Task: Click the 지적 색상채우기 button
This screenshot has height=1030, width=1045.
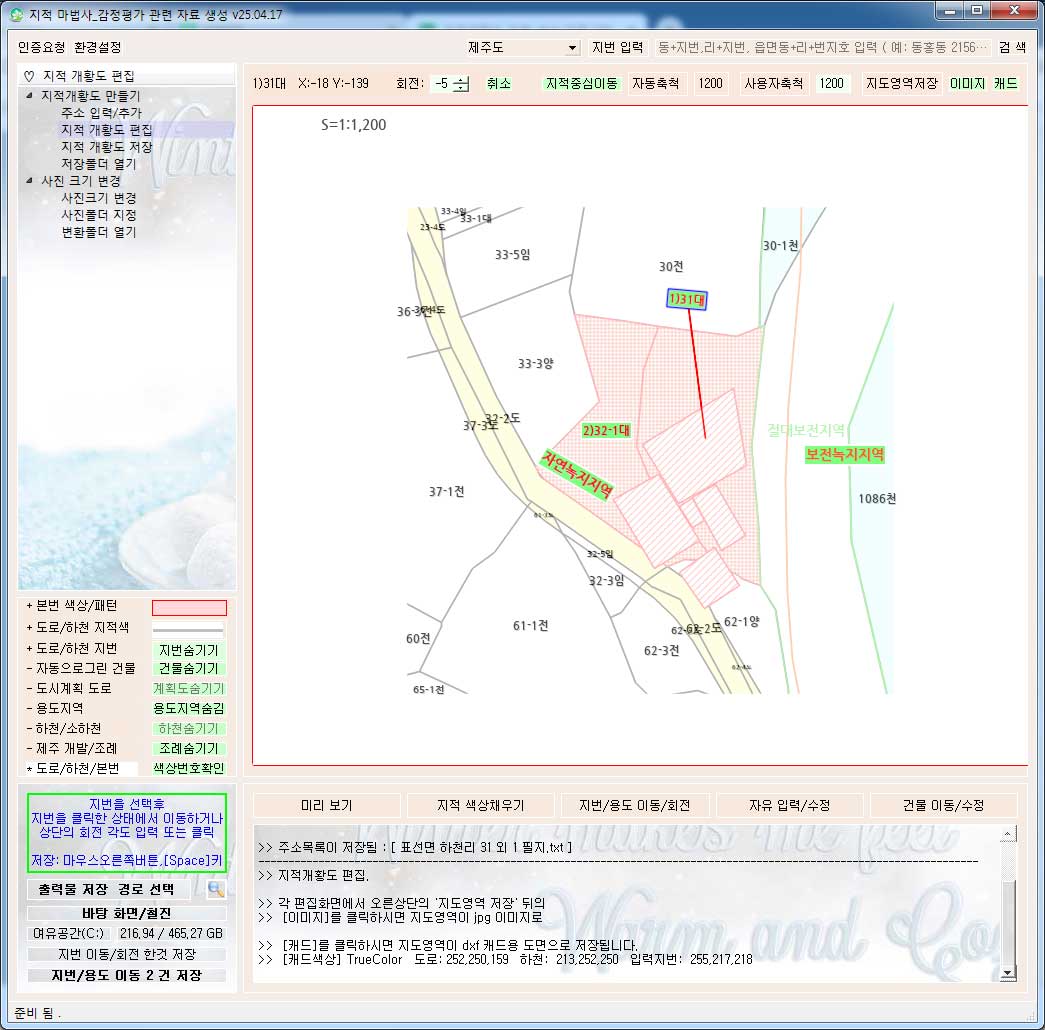Action: pos(480,805)
